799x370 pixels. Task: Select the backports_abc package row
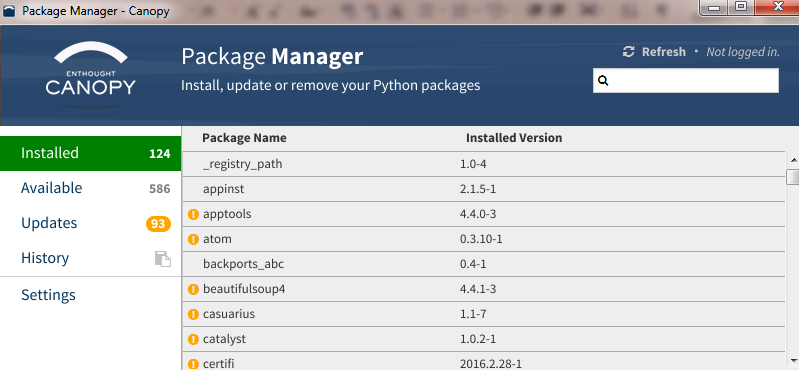click(x=484, y=264)
